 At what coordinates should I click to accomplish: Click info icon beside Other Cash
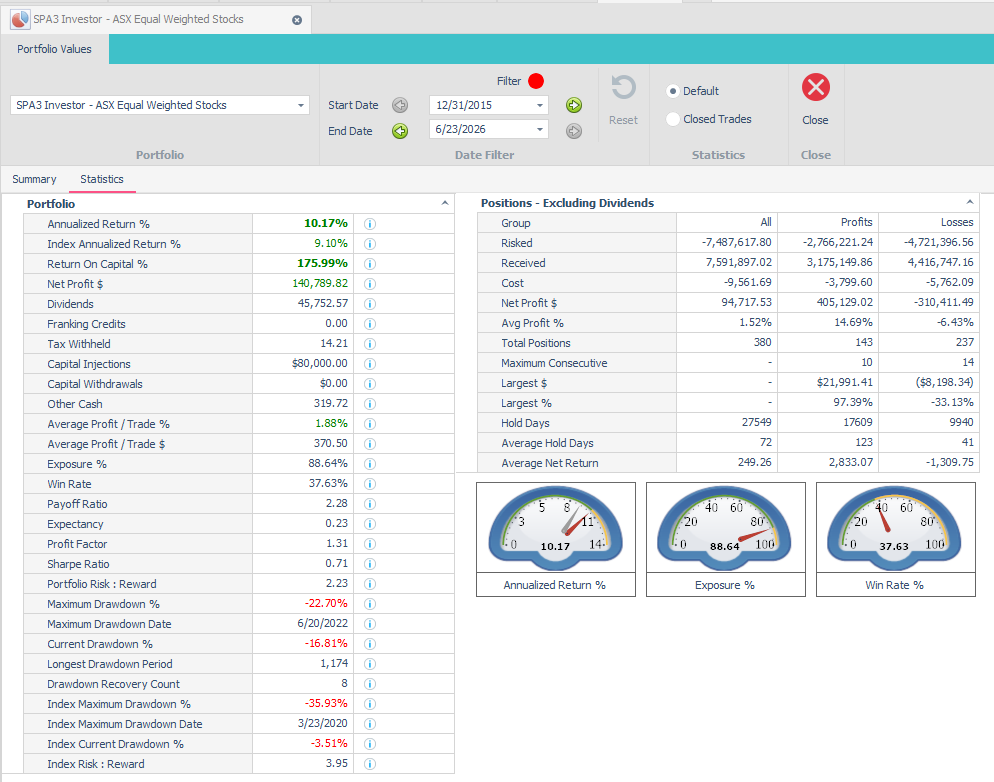pos(370,404)
